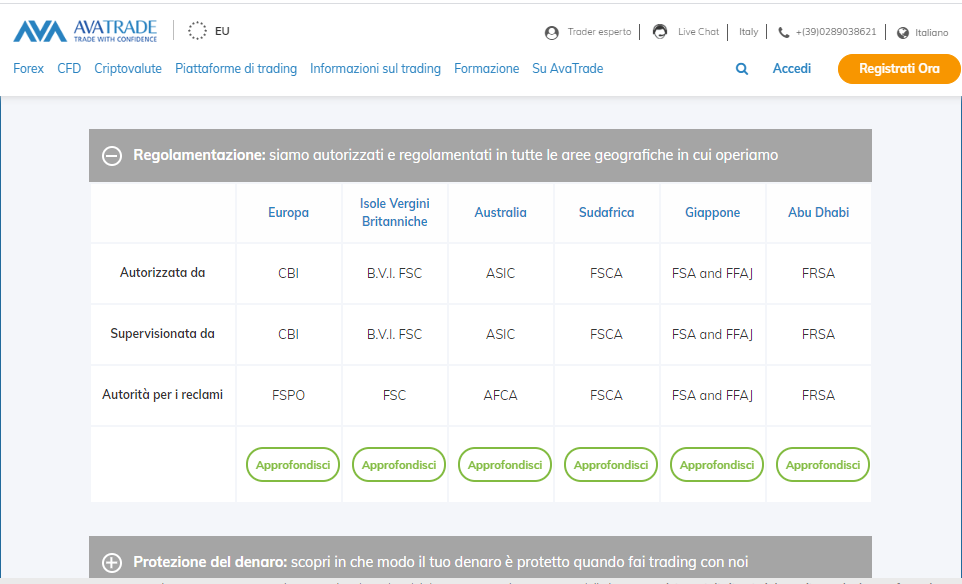Click the Trader esperto link
Viewport: 962px width, 584px height.
(599, 32)
